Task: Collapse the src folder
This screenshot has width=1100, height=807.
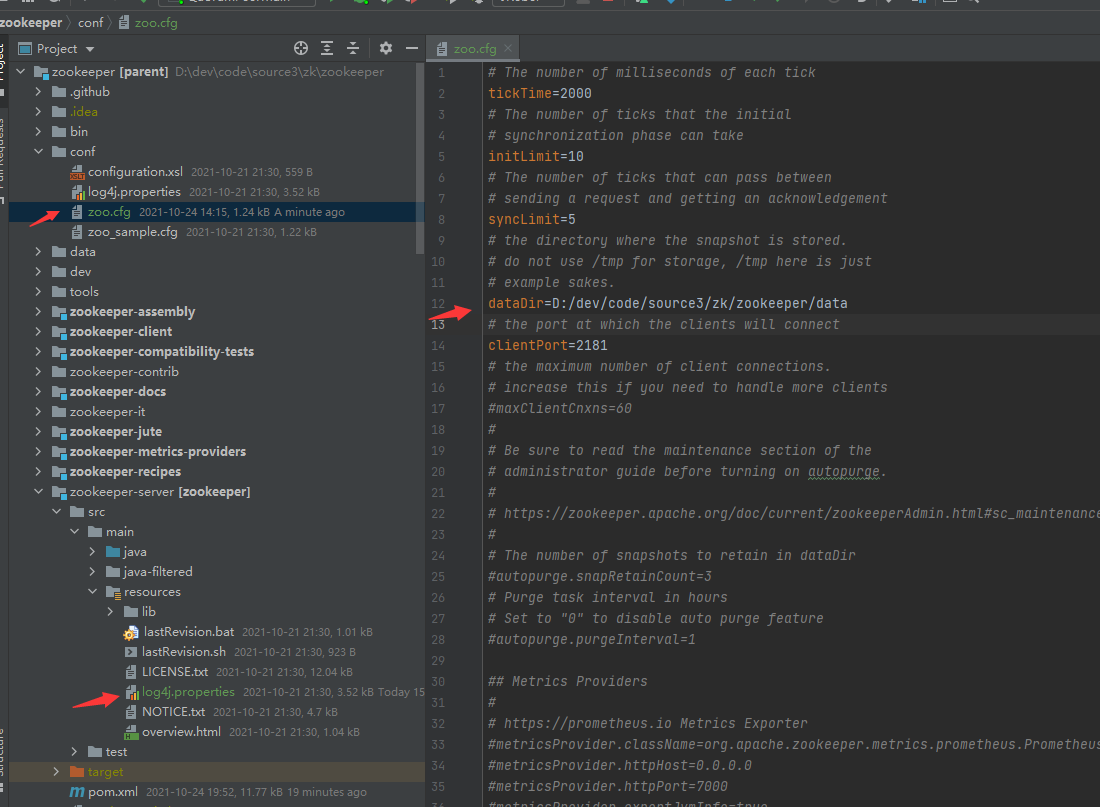Action: 56,512
